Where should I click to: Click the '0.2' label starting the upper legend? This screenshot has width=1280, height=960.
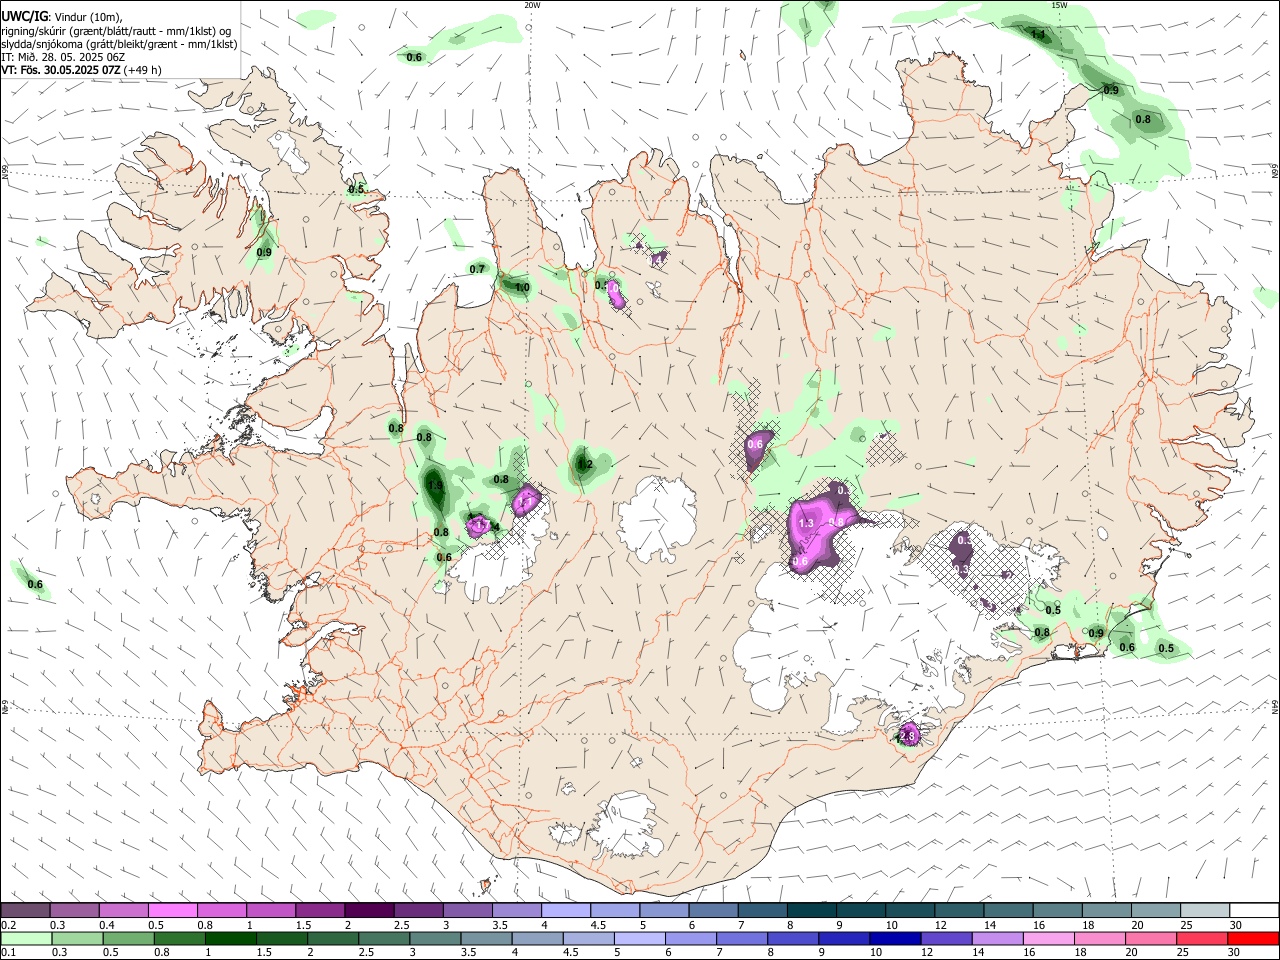click(x=8, y=925)
